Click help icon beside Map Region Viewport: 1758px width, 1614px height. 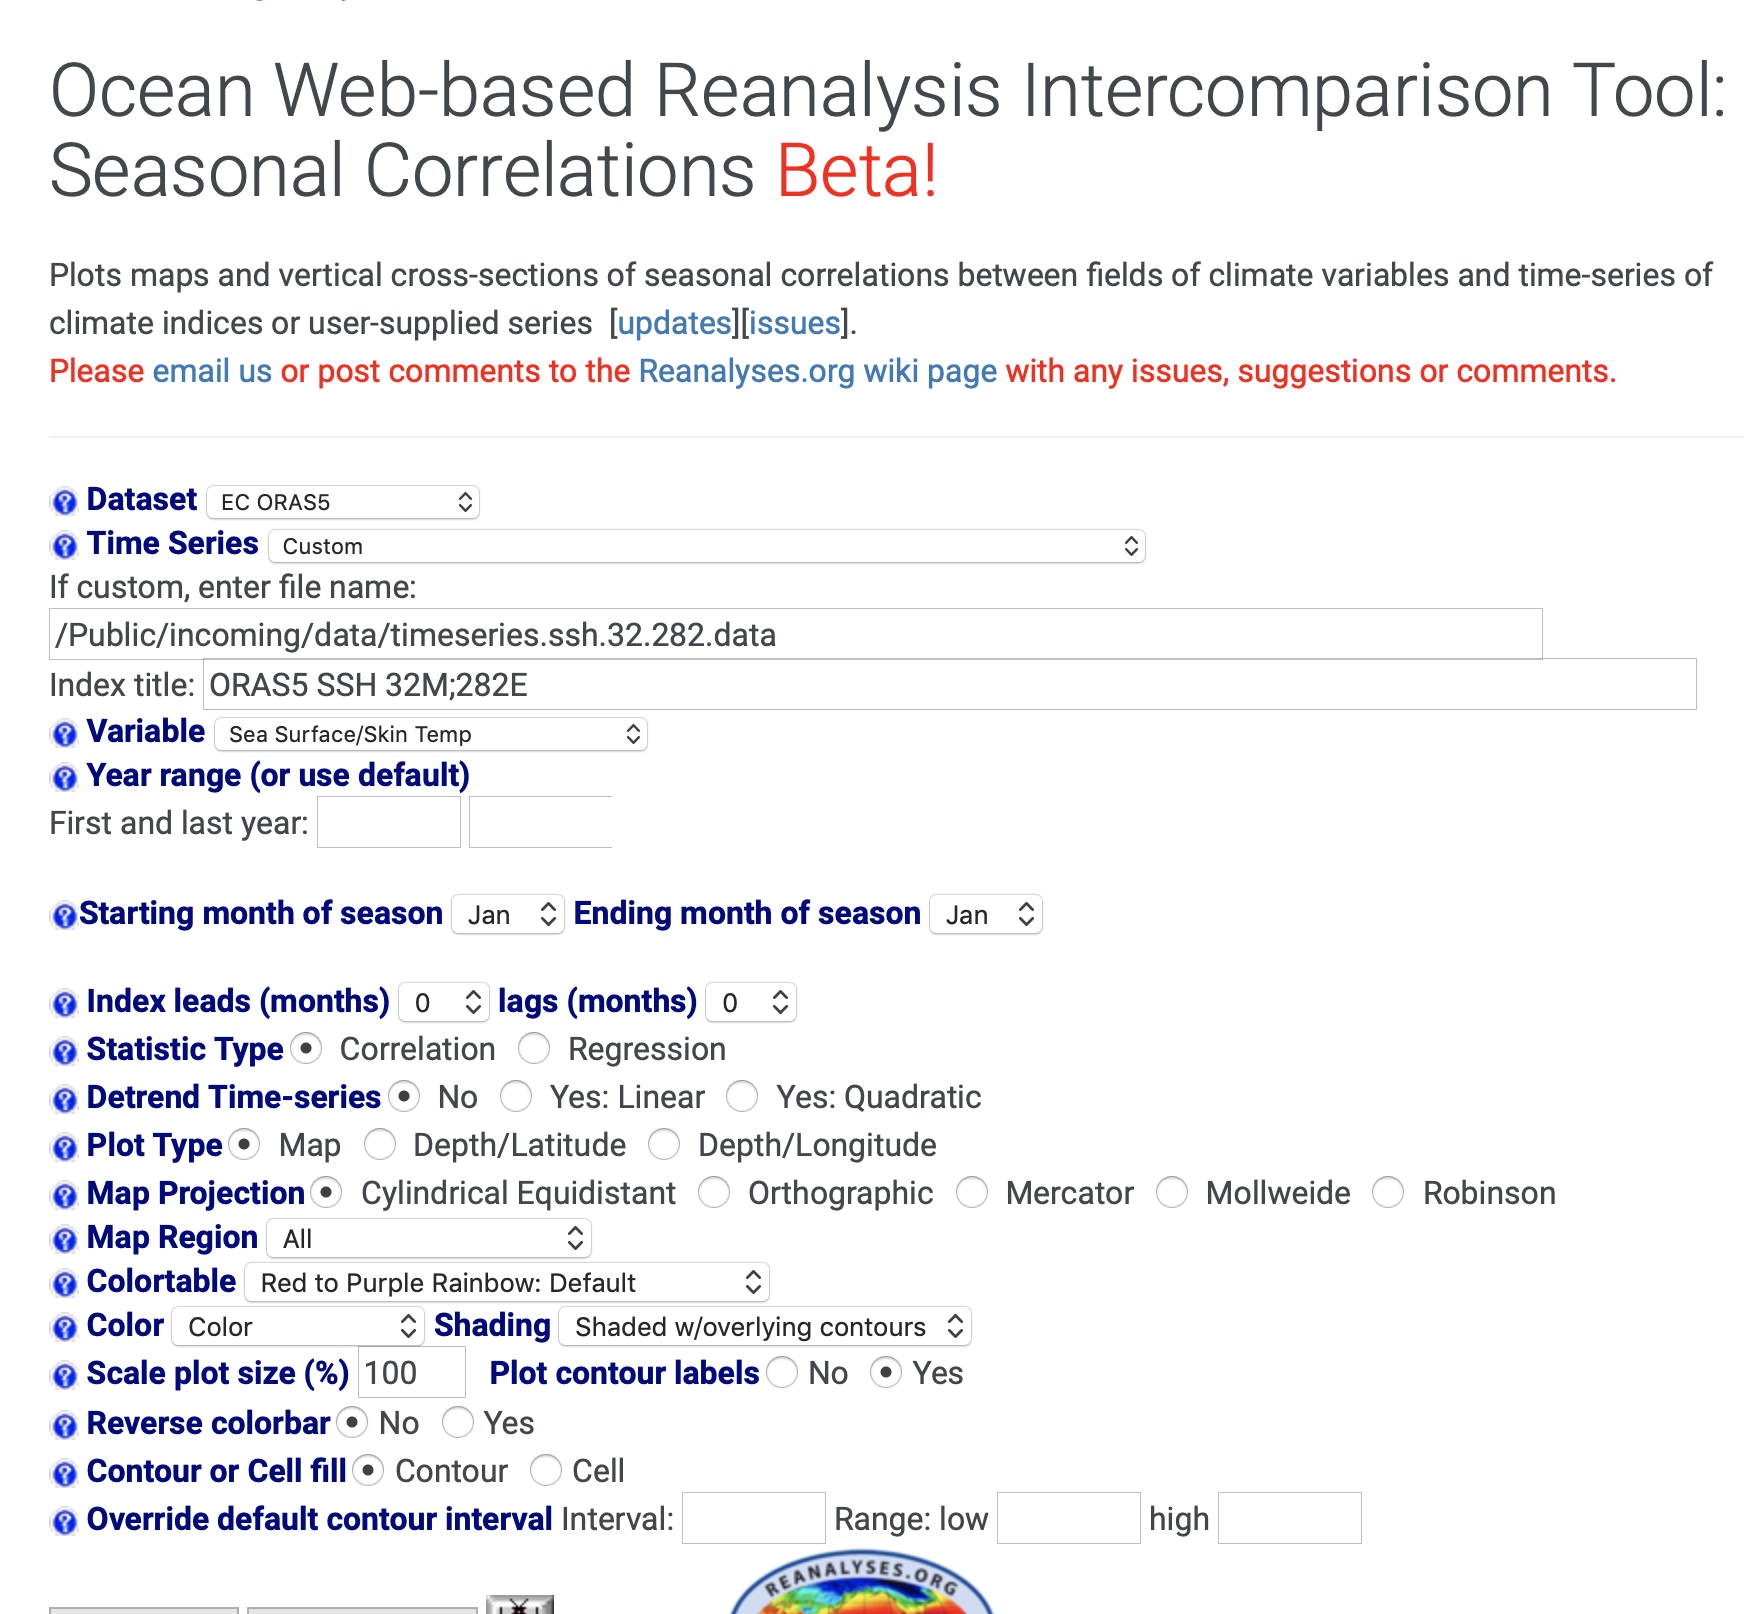point(64,1239)
